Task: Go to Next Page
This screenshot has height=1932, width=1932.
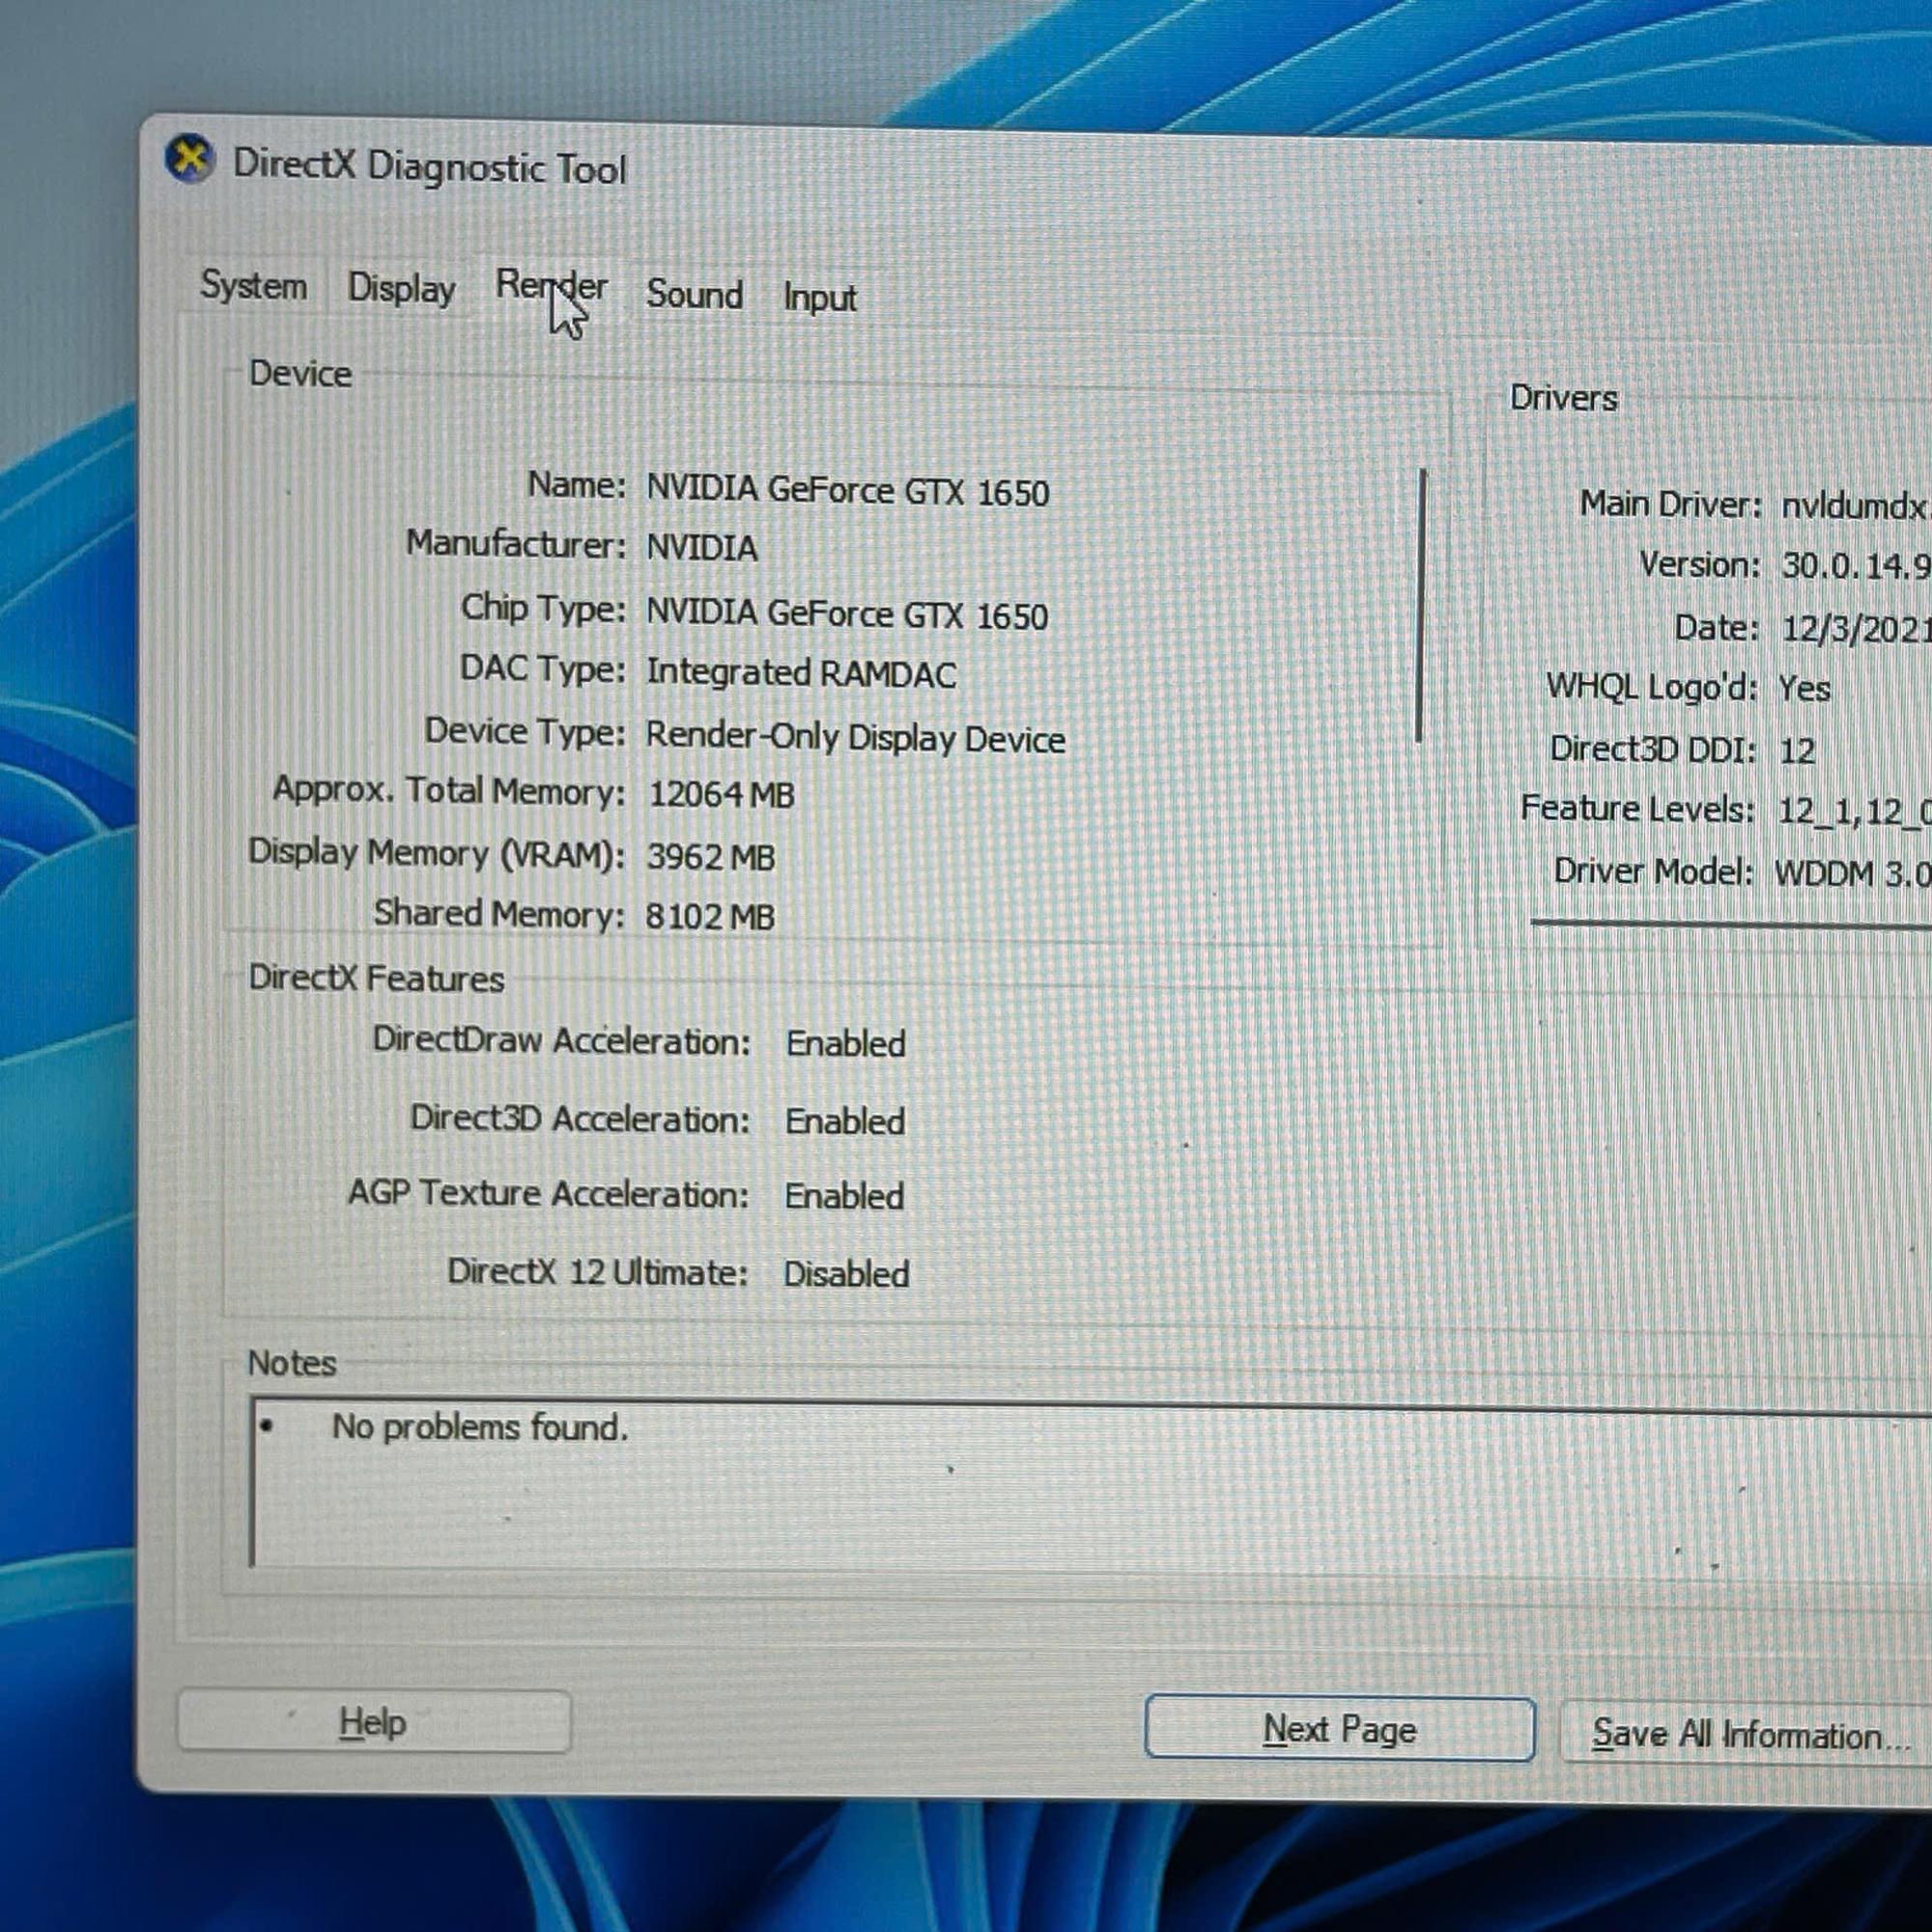Action: click(x=1339, y=1729)
